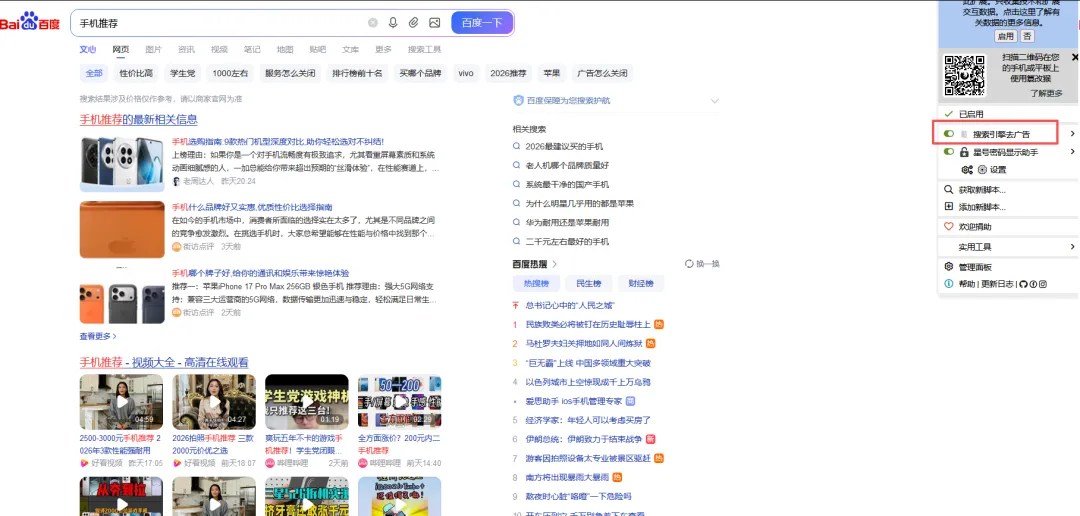The width and height of the screenshot is (1080, 516).
Task: Open the 百度热搜 arrow
Action: pos(554,264)
